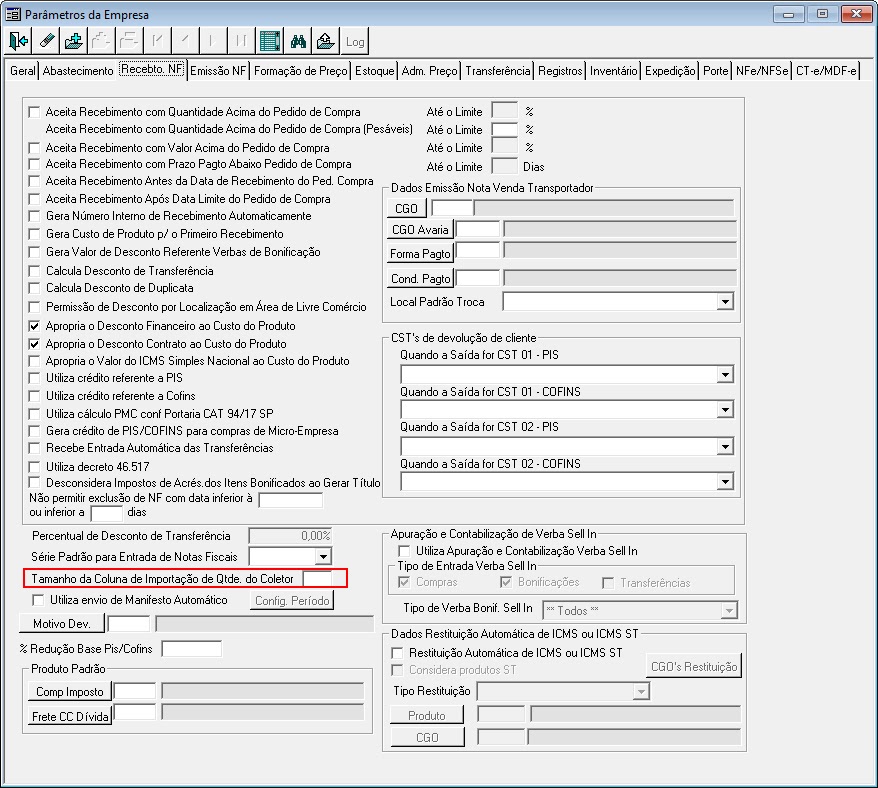Check Calcula Desconto de Transferência

click(x=35, y=271)
